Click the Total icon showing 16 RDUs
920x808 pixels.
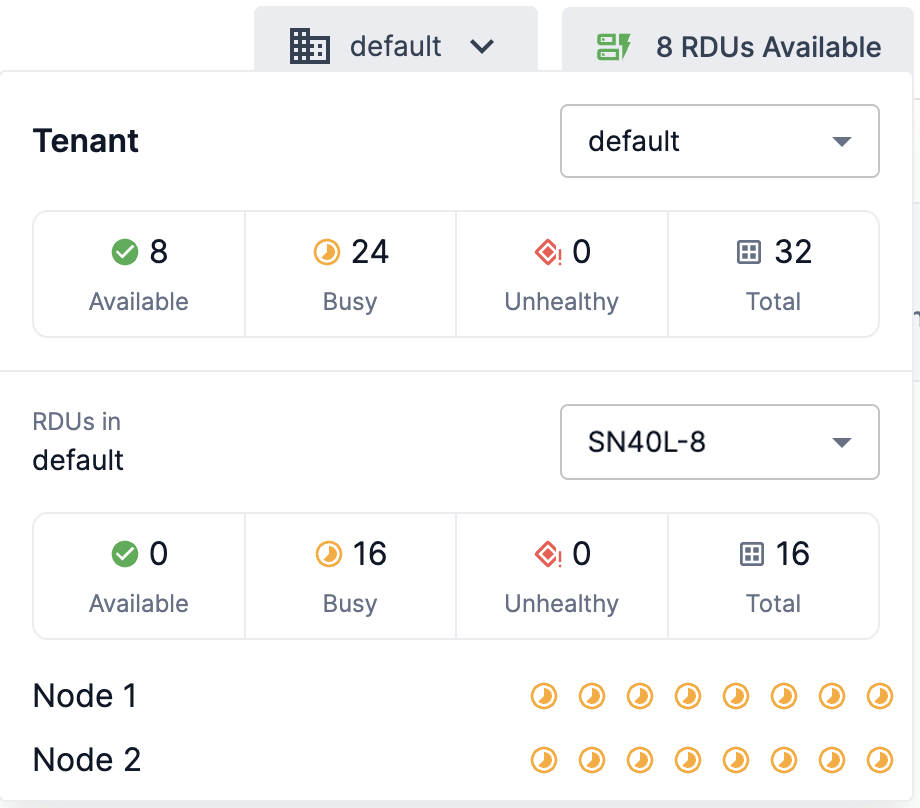(750, 554)
